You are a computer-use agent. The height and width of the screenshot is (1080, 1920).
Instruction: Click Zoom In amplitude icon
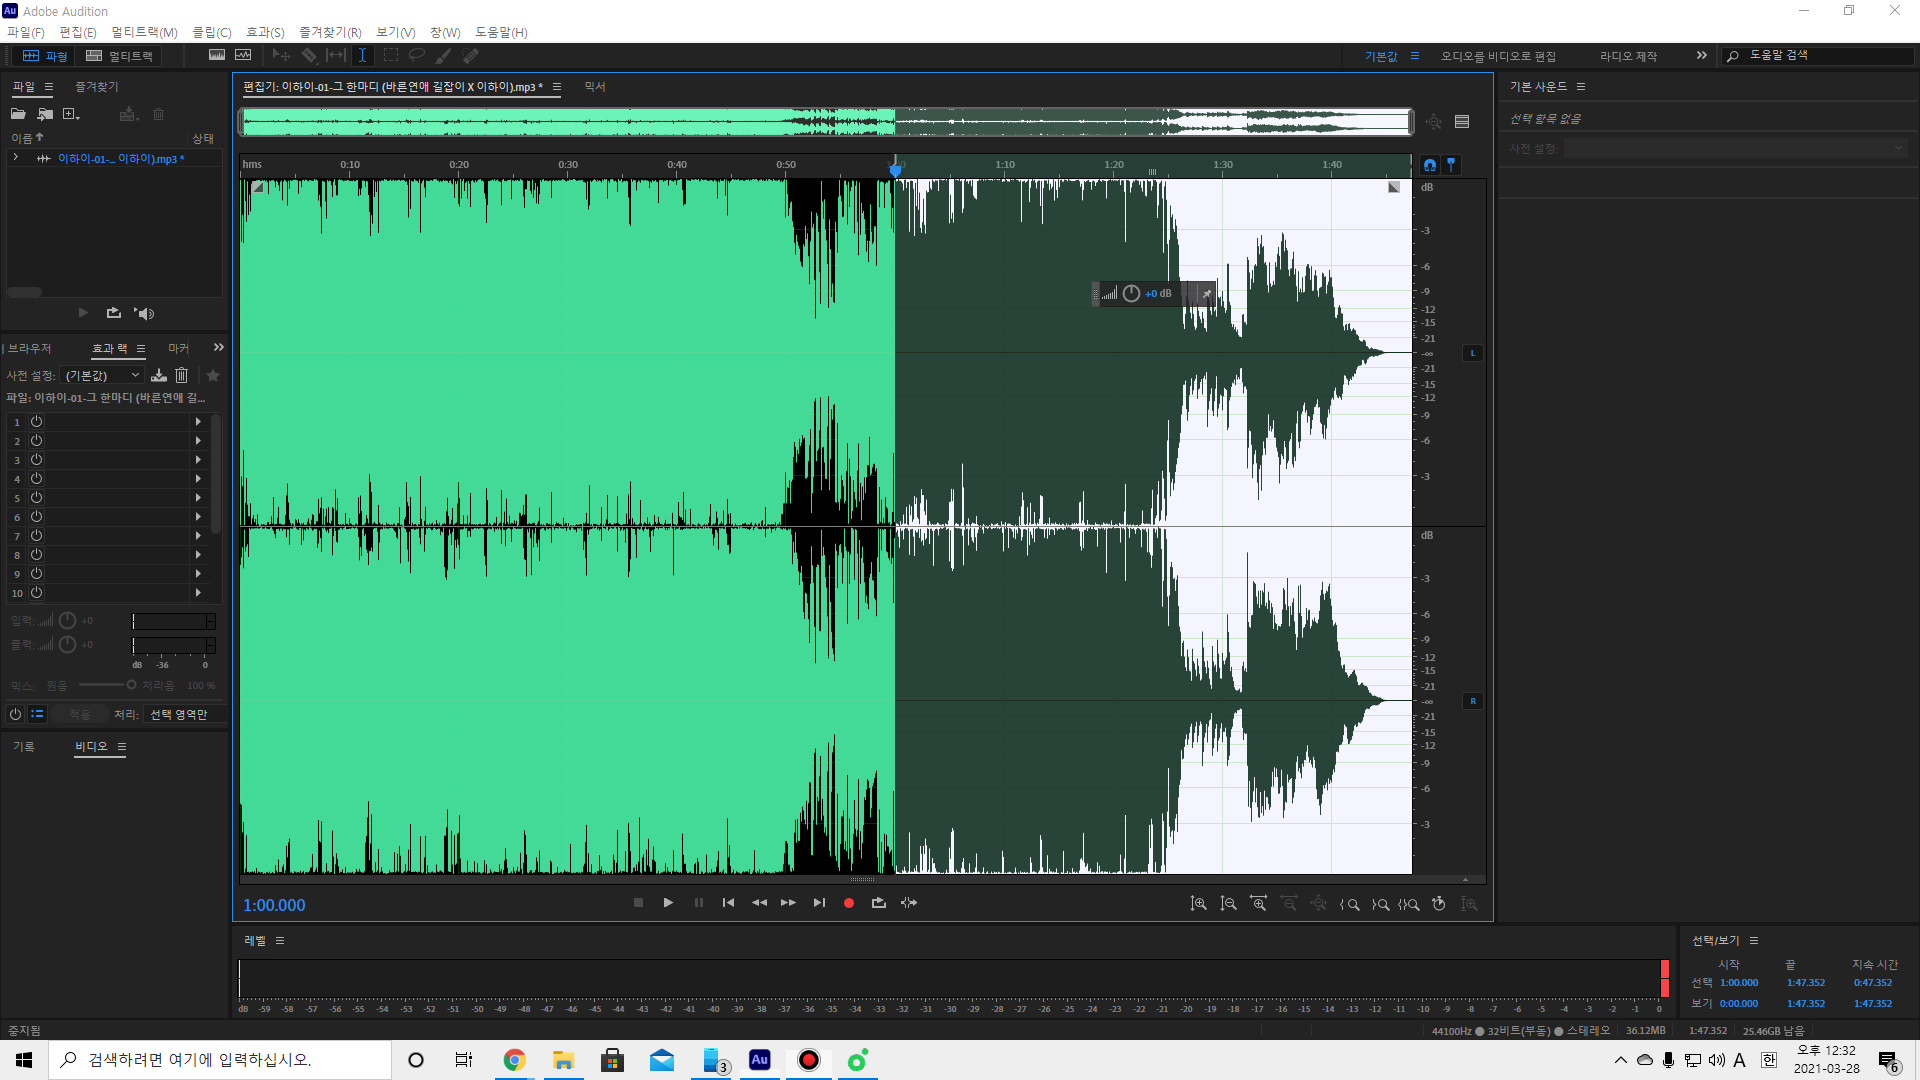[x=1198, y=904]
